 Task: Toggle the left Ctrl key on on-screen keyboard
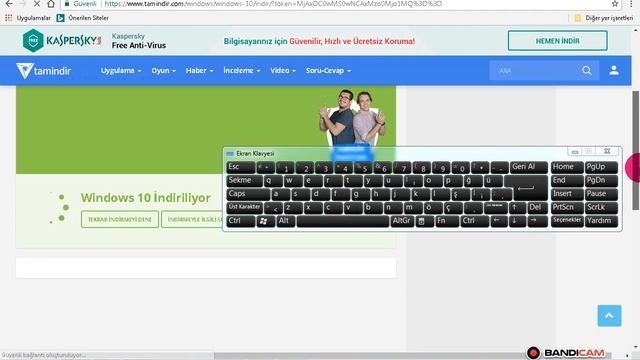[x=240, y=221]
